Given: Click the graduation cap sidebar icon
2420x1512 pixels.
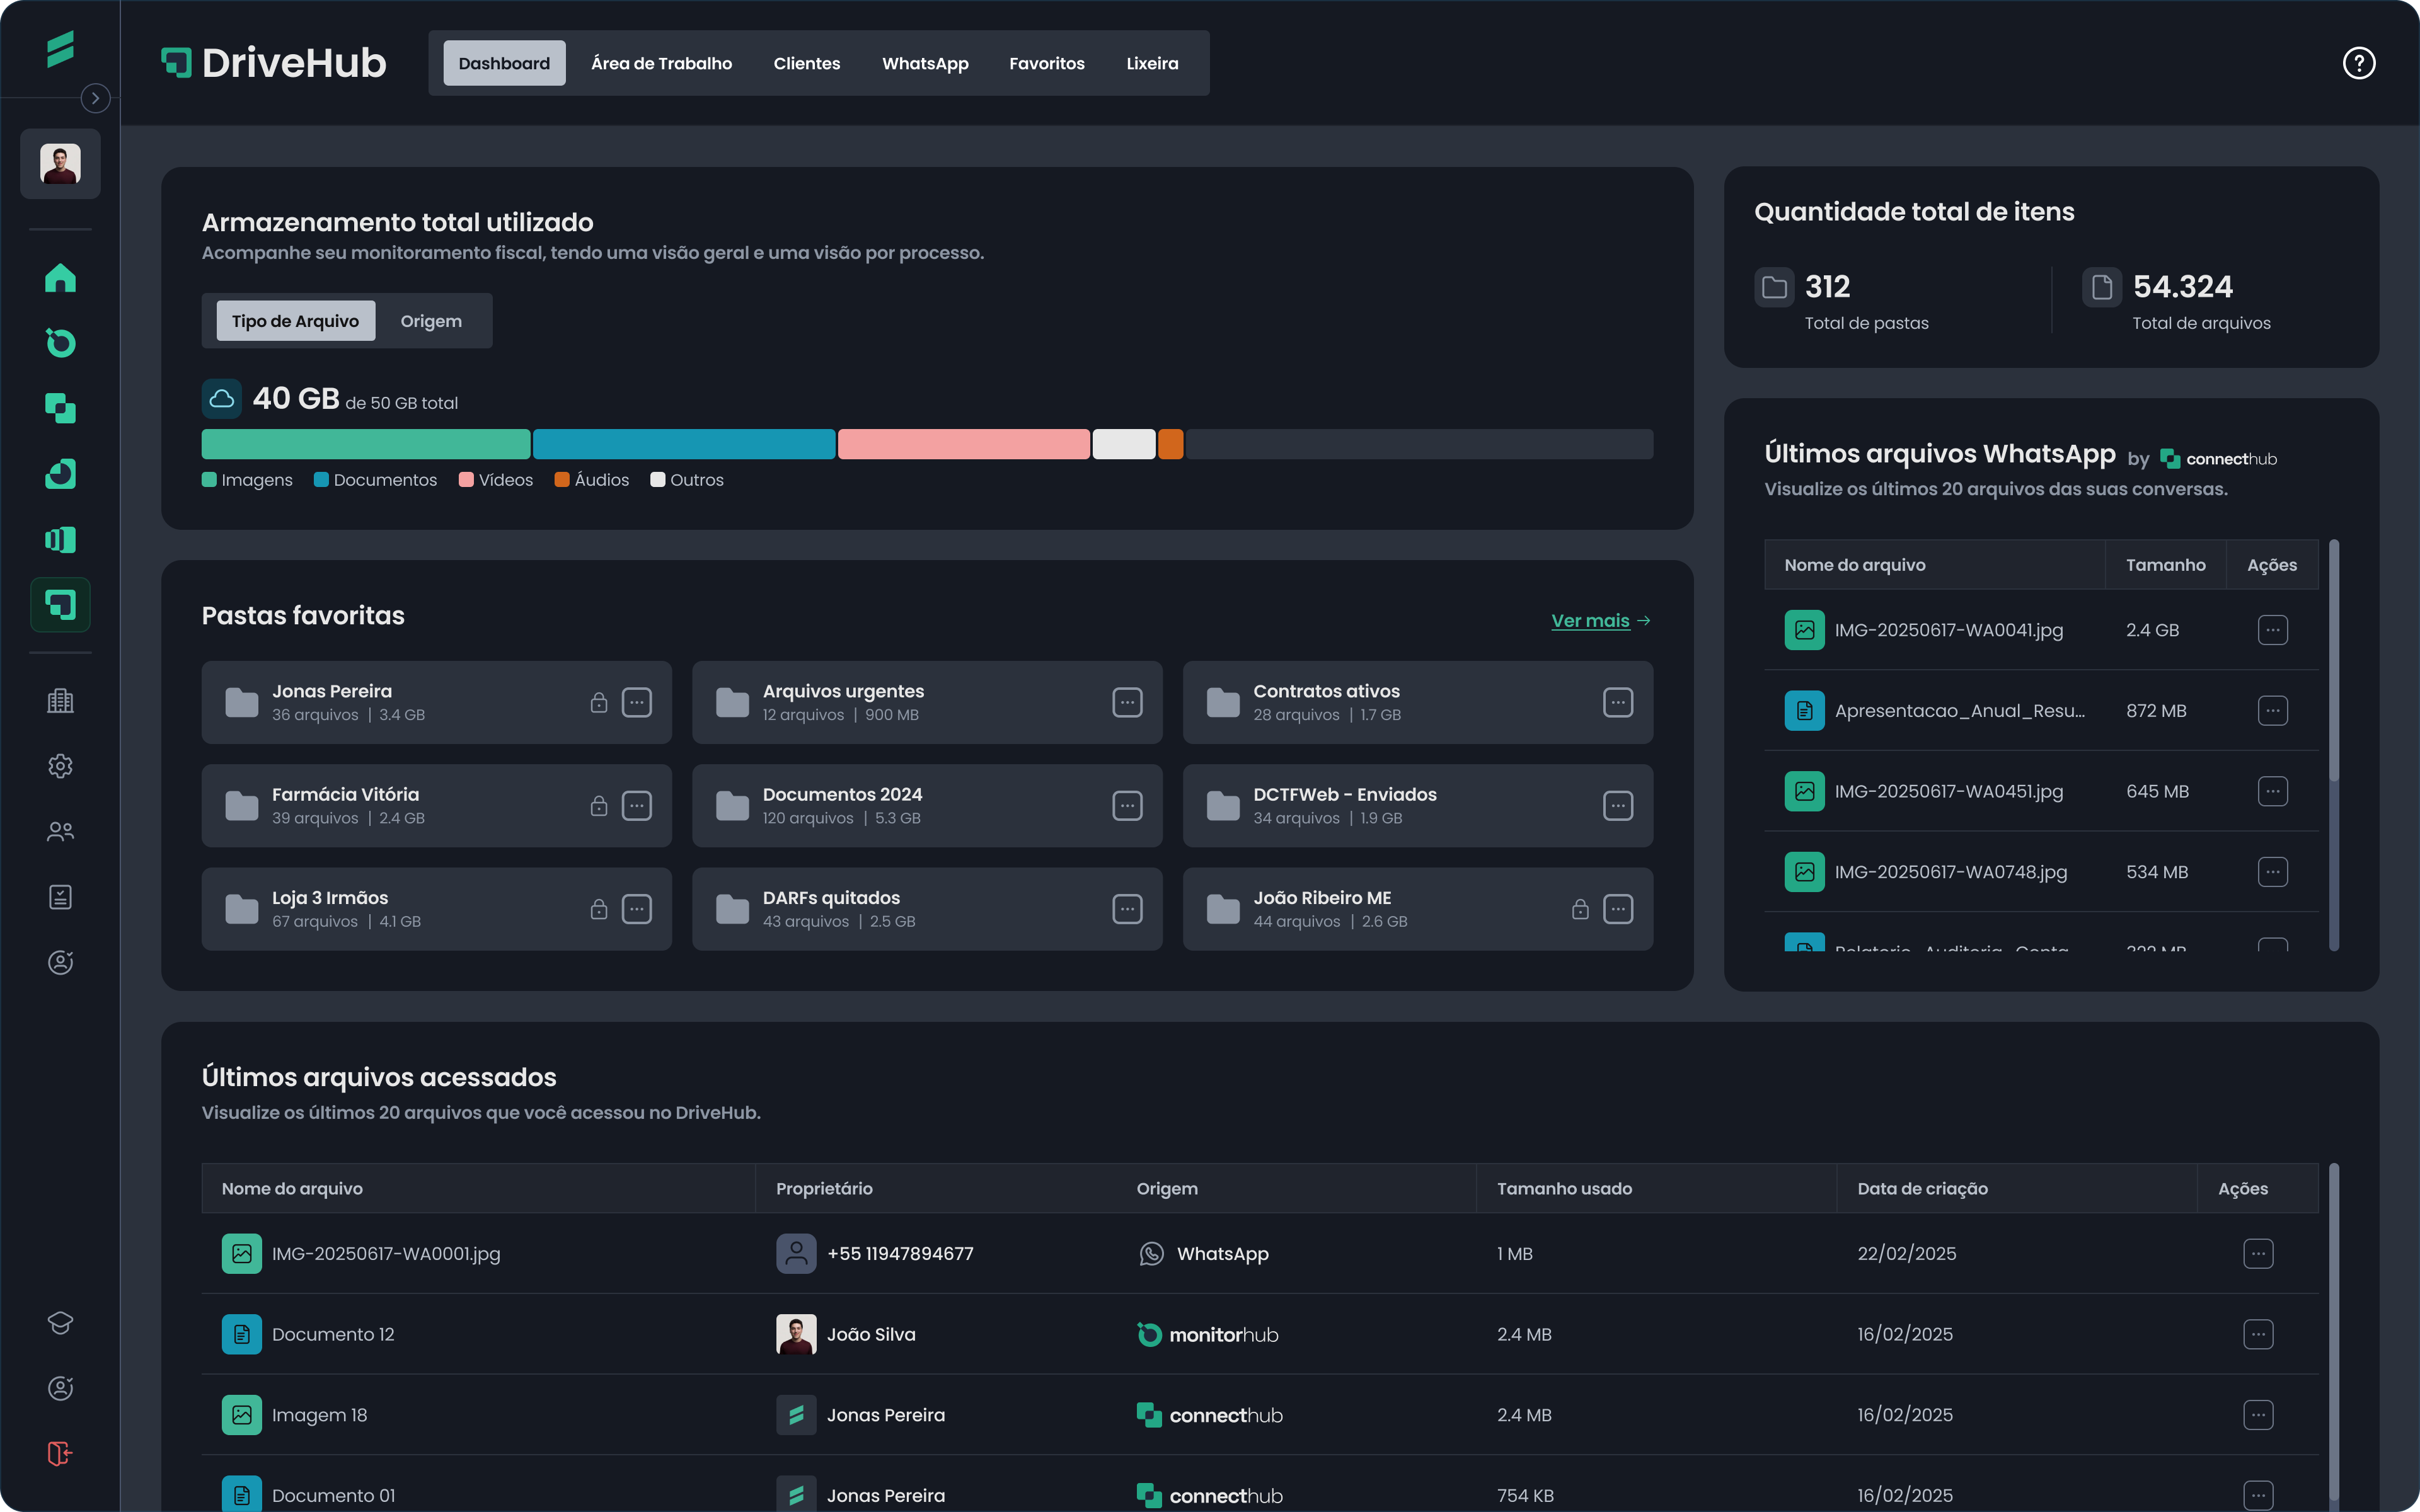Looking at the screenshot, I should pyautogui.click(x=60, y=1322).
